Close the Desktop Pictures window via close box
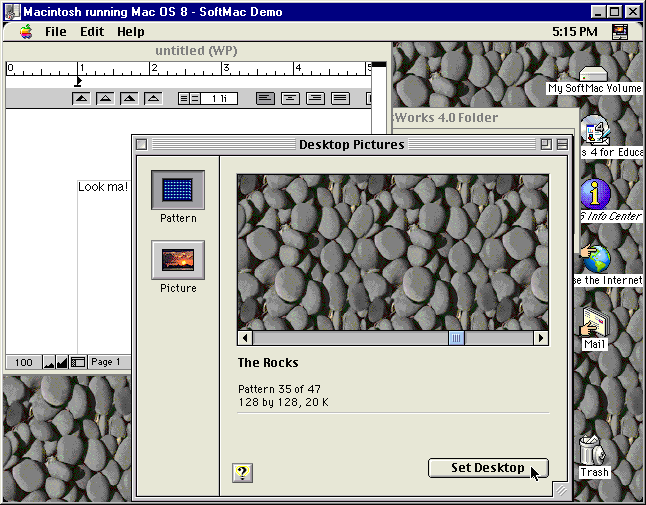The height and width of the screenshot is (505, 646). tap(141, 145)
